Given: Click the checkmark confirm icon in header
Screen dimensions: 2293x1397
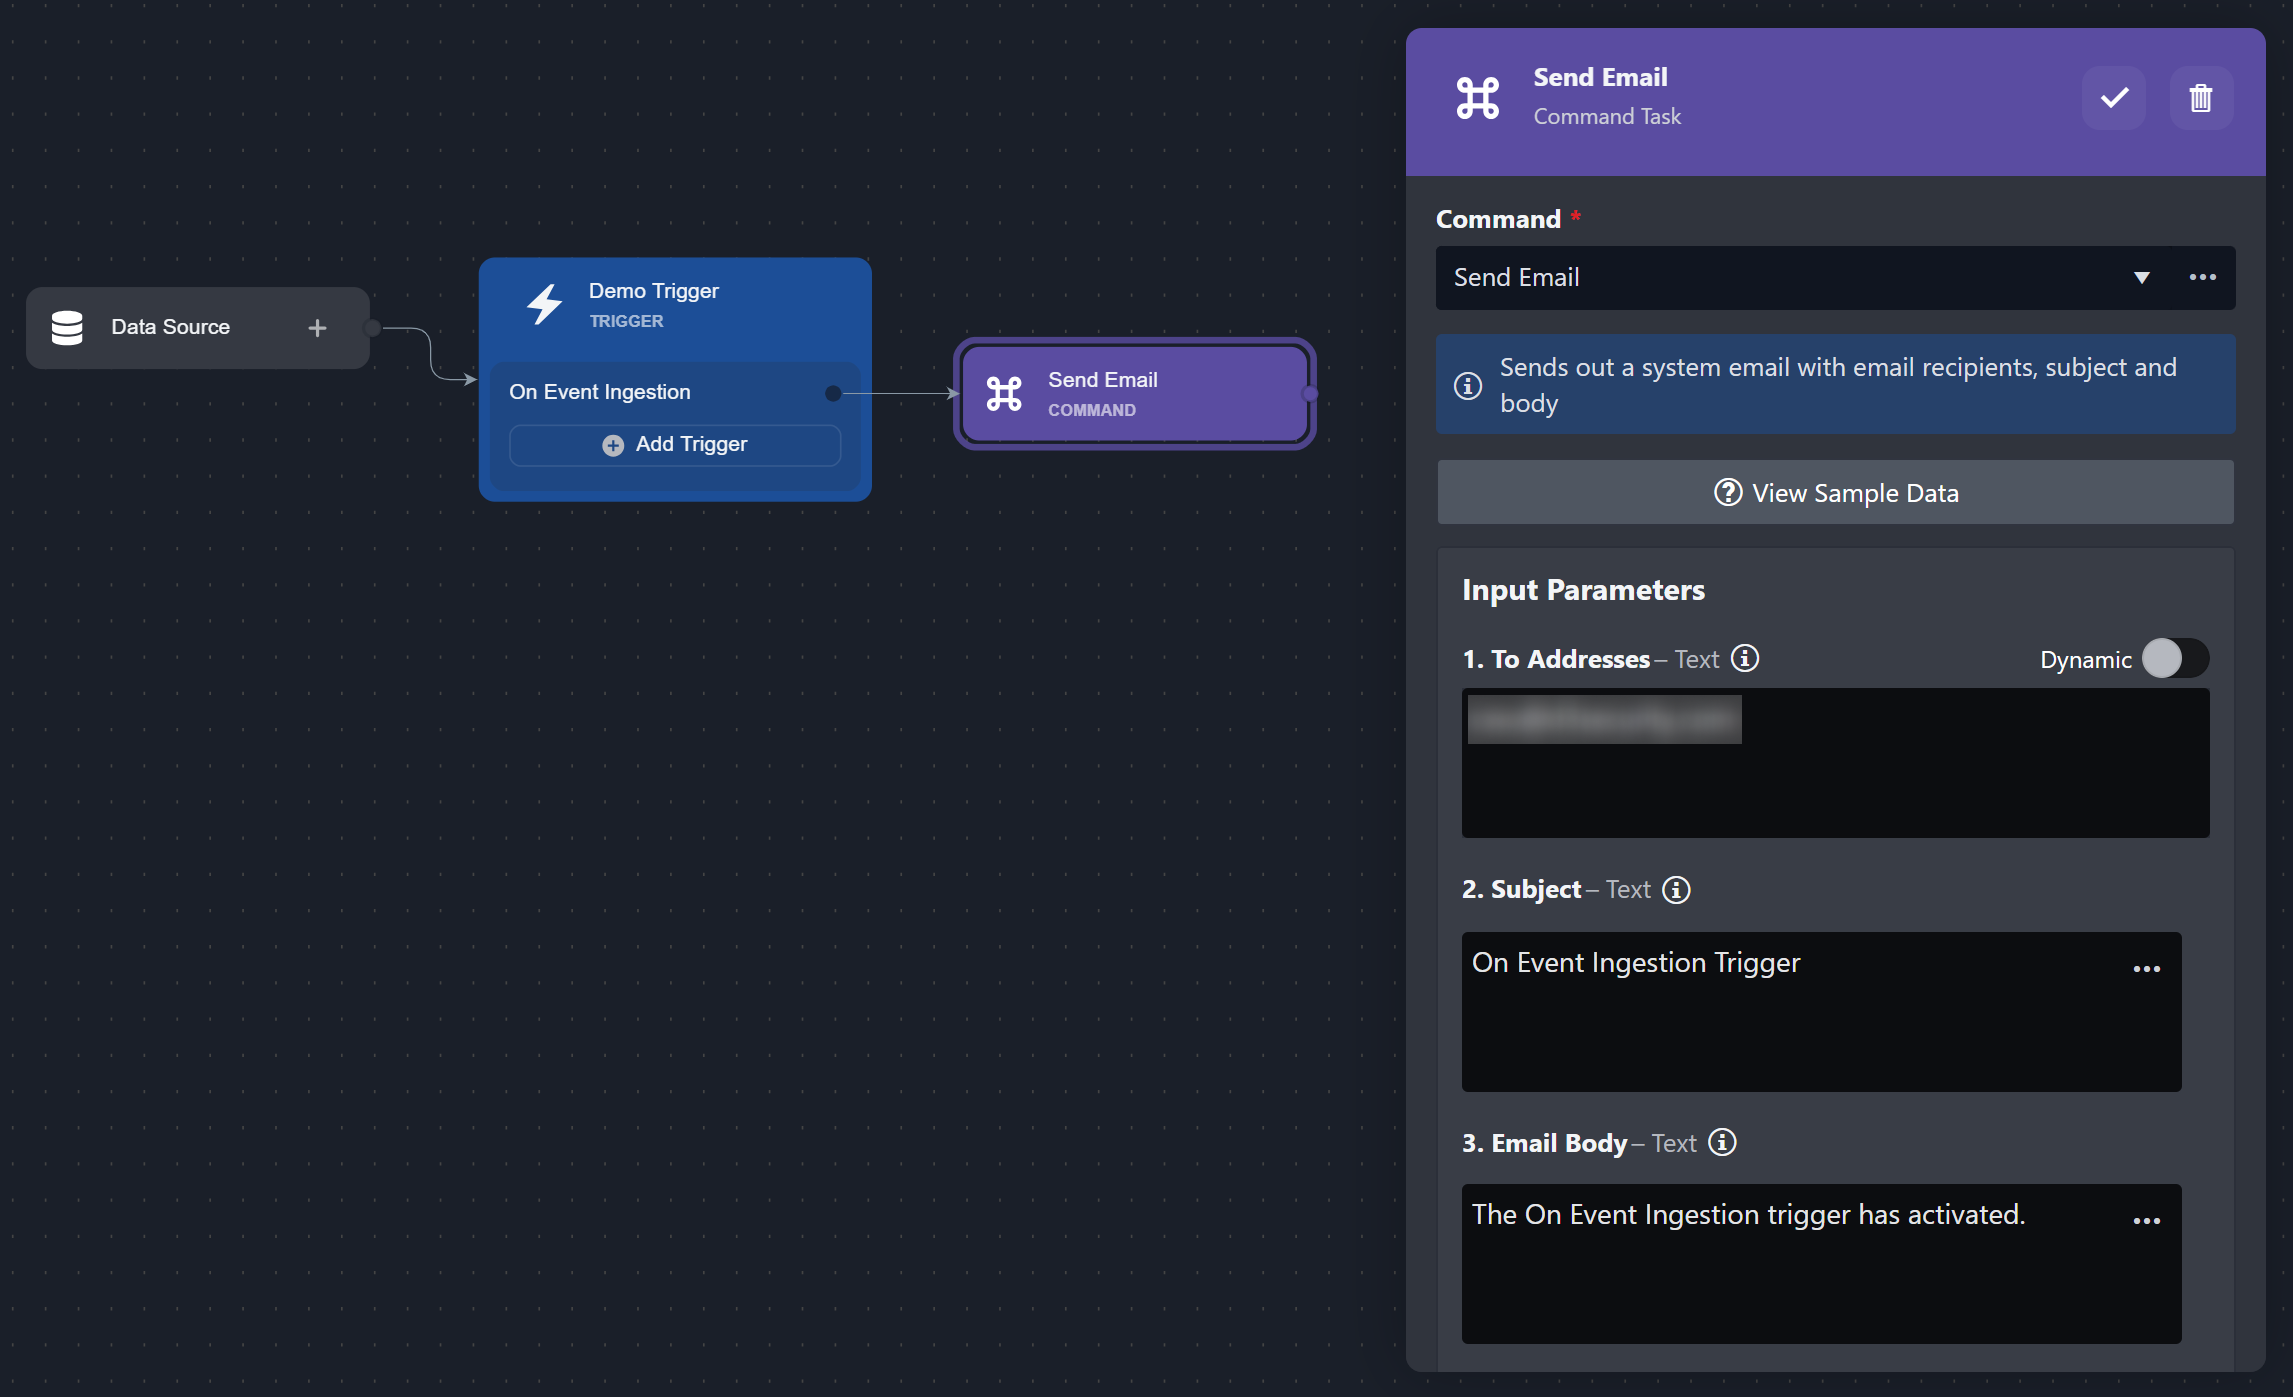Looking at the screenshot, I should 2113,98.
